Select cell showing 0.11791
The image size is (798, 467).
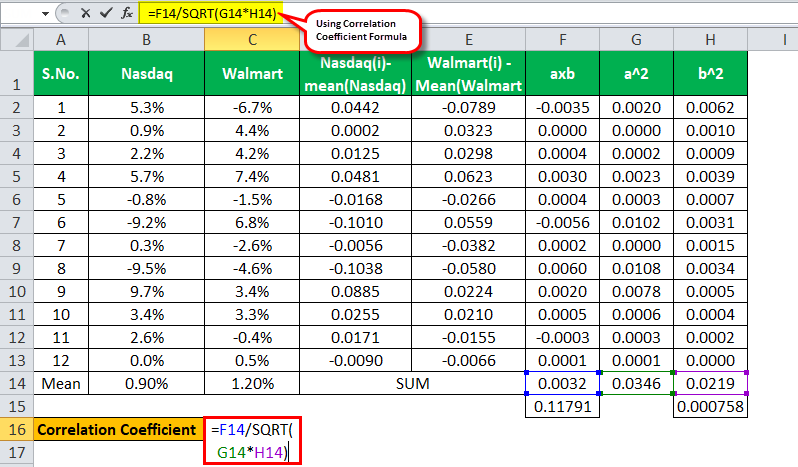click(x=562, y=406)
